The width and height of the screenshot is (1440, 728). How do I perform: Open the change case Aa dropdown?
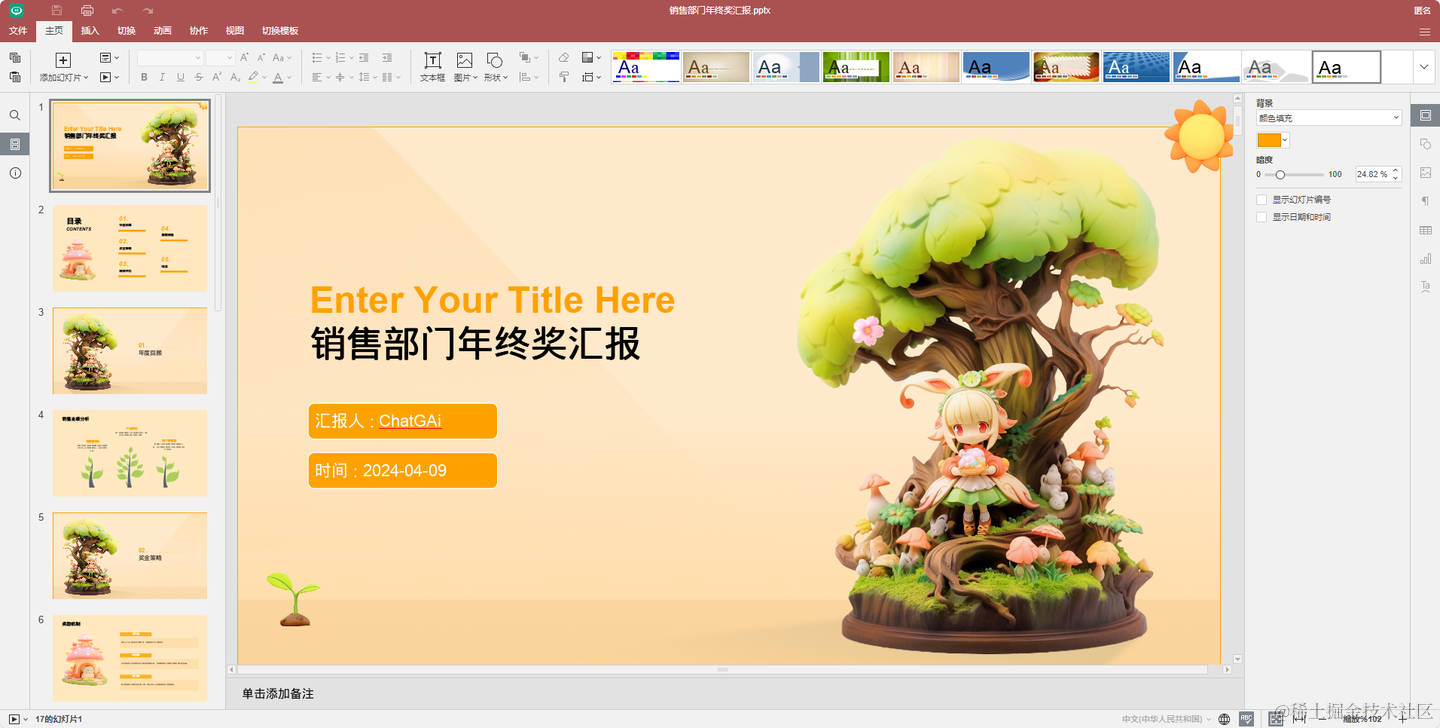tap(281, 58)
